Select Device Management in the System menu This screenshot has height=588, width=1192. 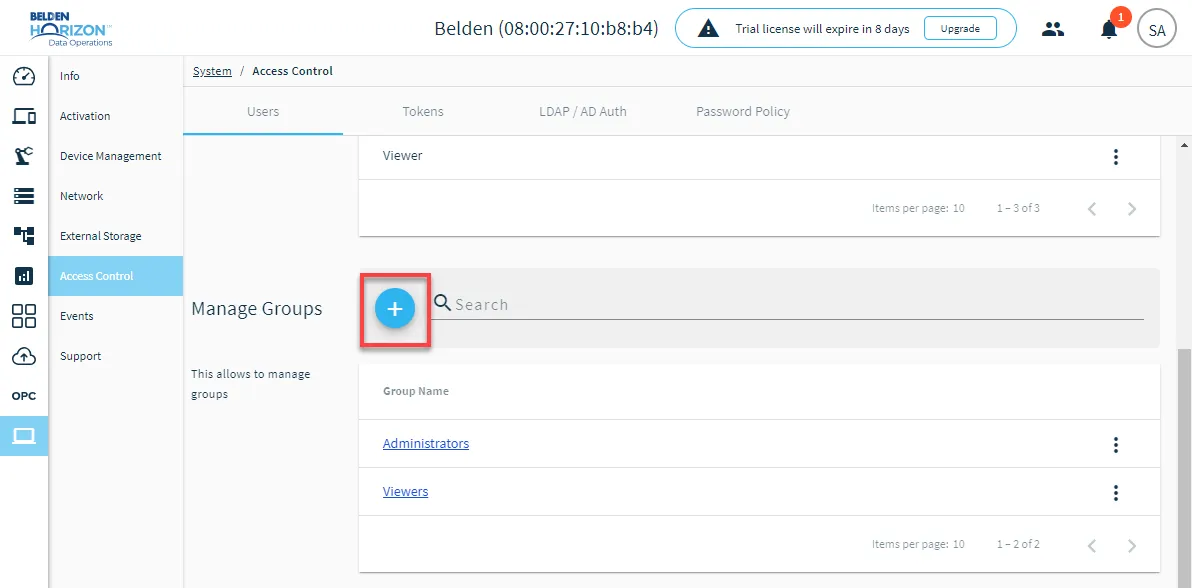pyautogui.click(x=116, y=156)
